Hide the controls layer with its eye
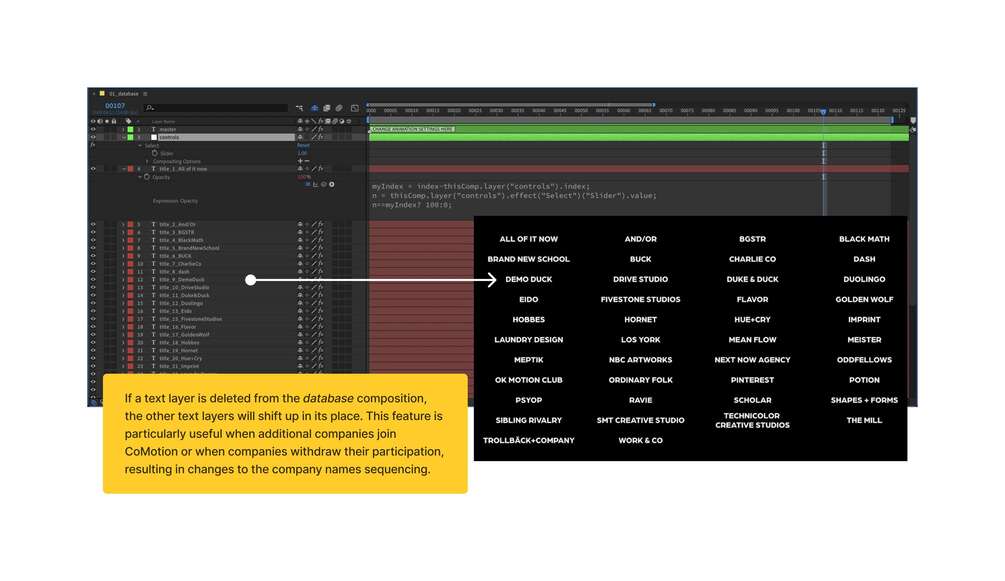This screenshot has width=1005, height=581. click(93, 137)
